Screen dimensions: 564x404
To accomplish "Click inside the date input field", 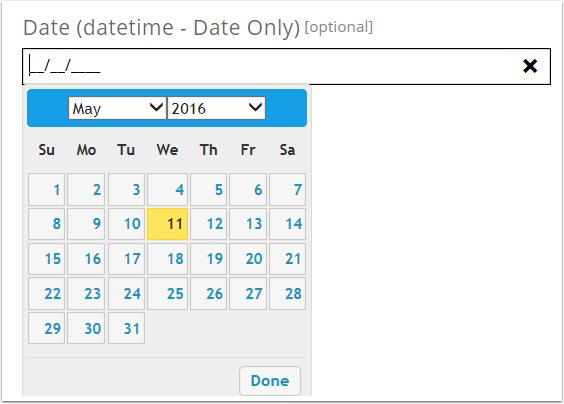I will coord(286,67).
